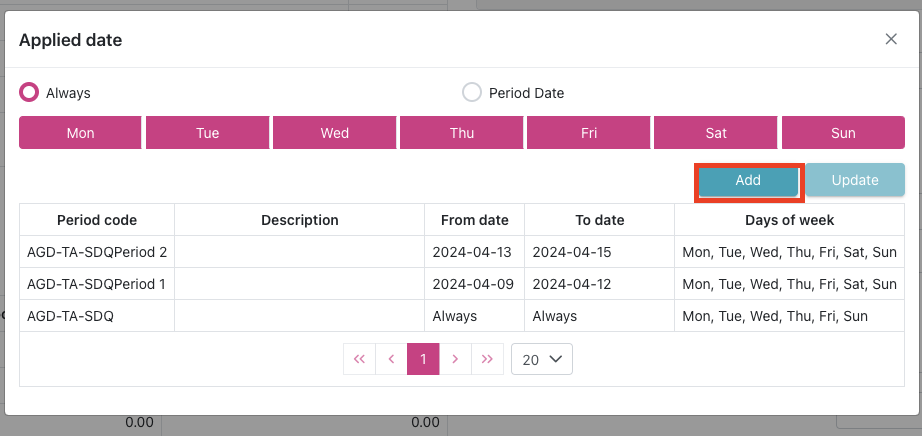This screenshot has height=436, width=922.
Task: Go to next page arrow
Action: tap(455, 359)
